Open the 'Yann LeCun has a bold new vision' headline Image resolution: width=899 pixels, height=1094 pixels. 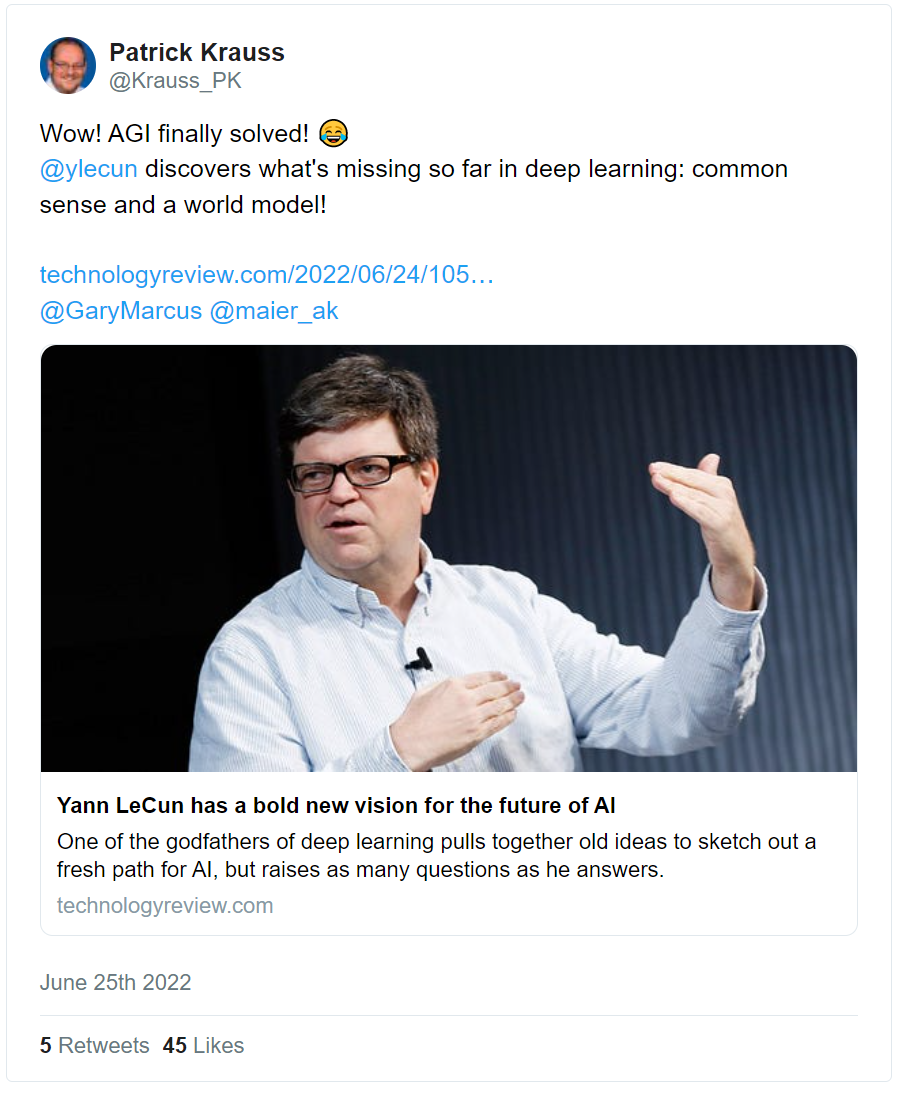(336, 805)
